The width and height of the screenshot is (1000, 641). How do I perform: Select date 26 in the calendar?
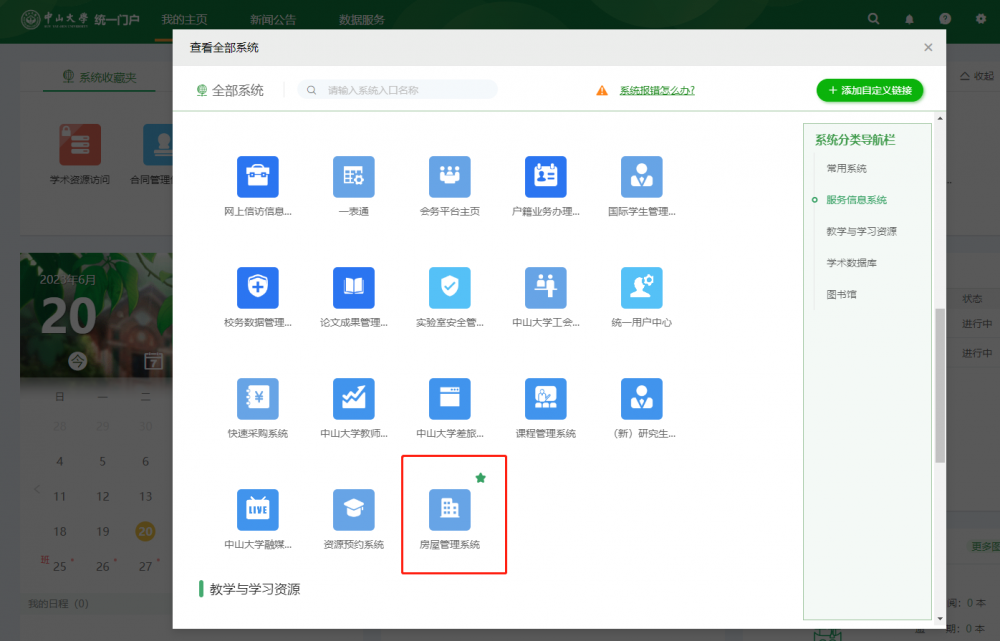(103, 566)
